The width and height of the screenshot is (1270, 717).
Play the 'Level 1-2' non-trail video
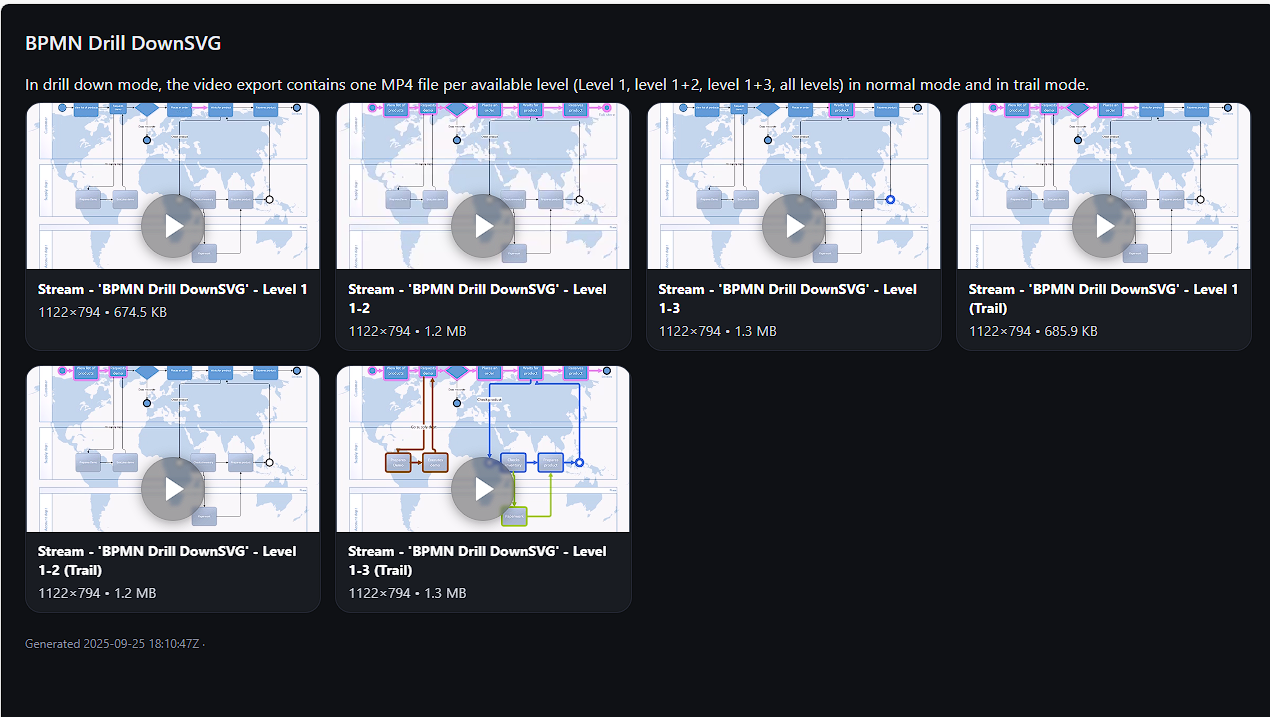click(483, 225)
